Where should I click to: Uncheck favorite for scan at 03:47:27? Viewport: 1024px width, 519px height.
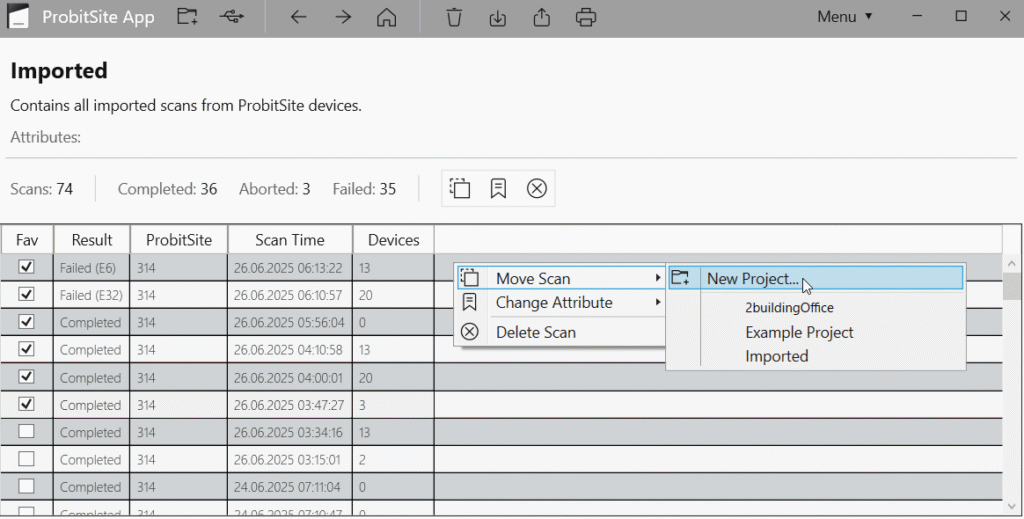point(26,404)
